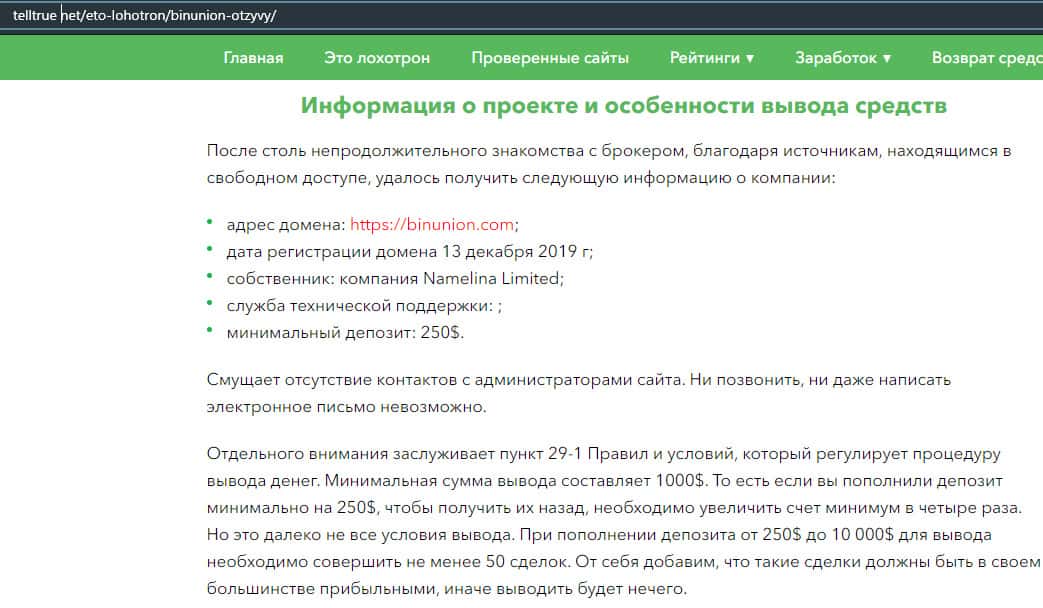Expand the Рейтинги dropdown menu
The width and height of the screenshot is (1043, 608).
tap(712, 58)
